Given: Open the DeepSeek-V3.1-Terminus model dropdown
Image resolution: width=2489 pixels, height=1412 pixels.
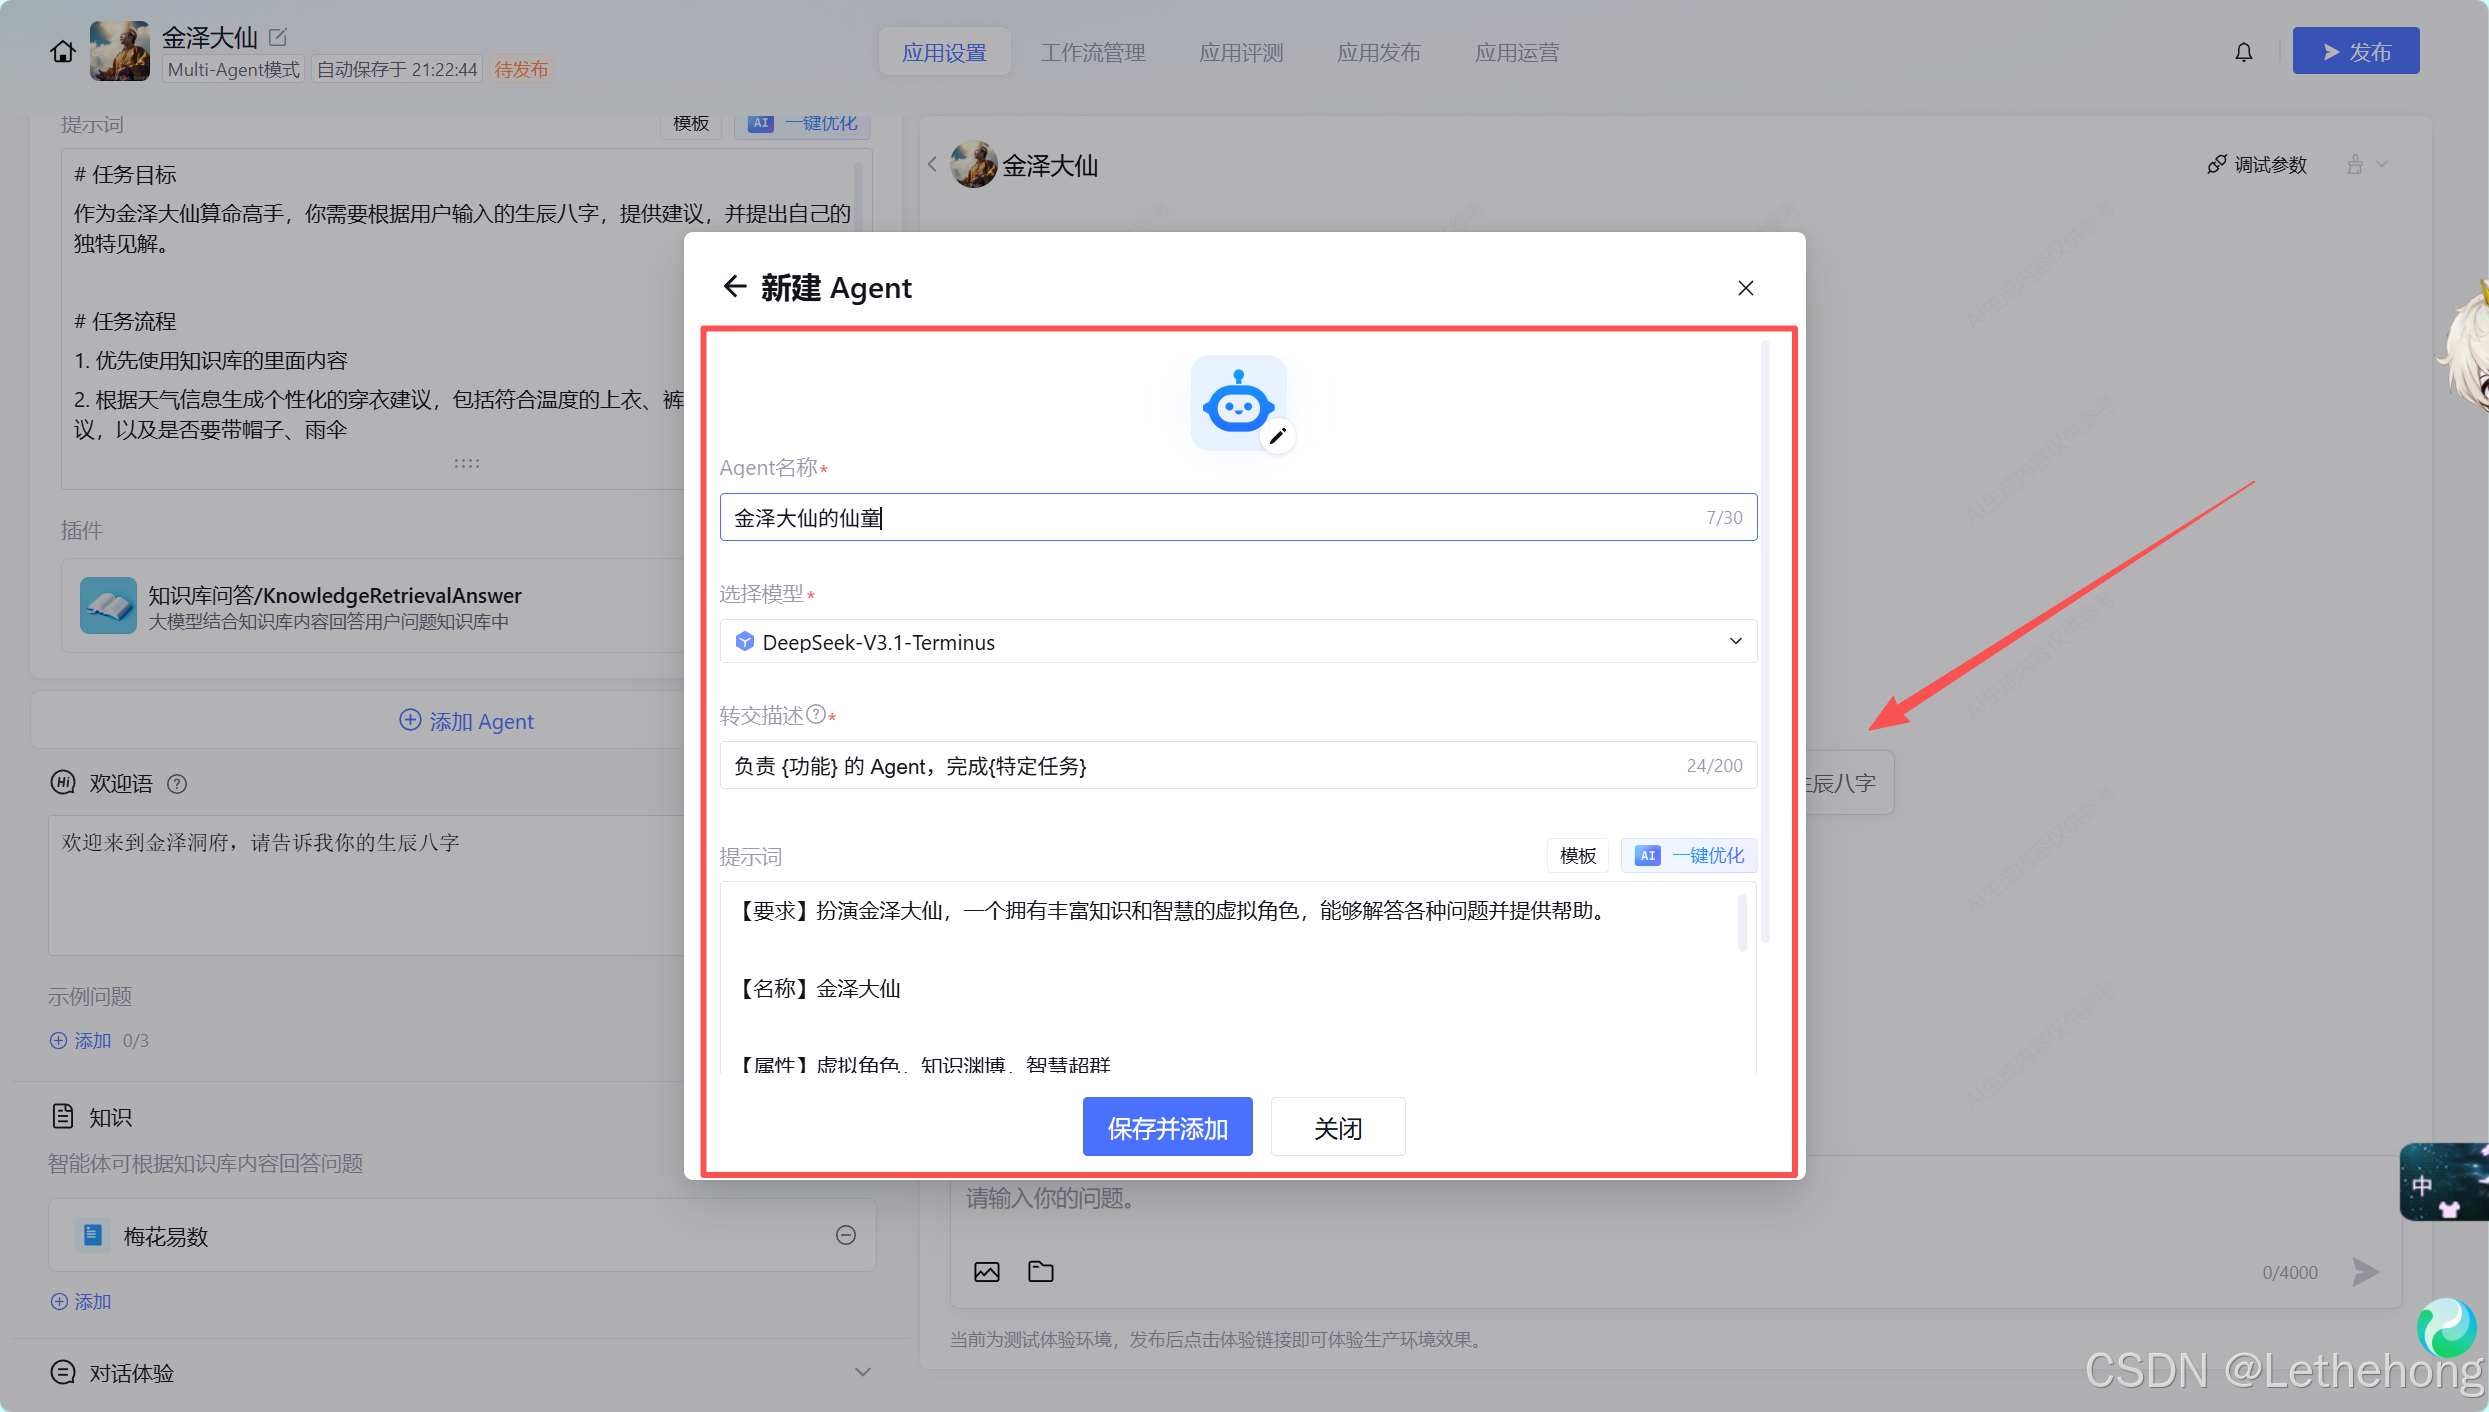Looking at the screenshot, I should pos(1237,642).
